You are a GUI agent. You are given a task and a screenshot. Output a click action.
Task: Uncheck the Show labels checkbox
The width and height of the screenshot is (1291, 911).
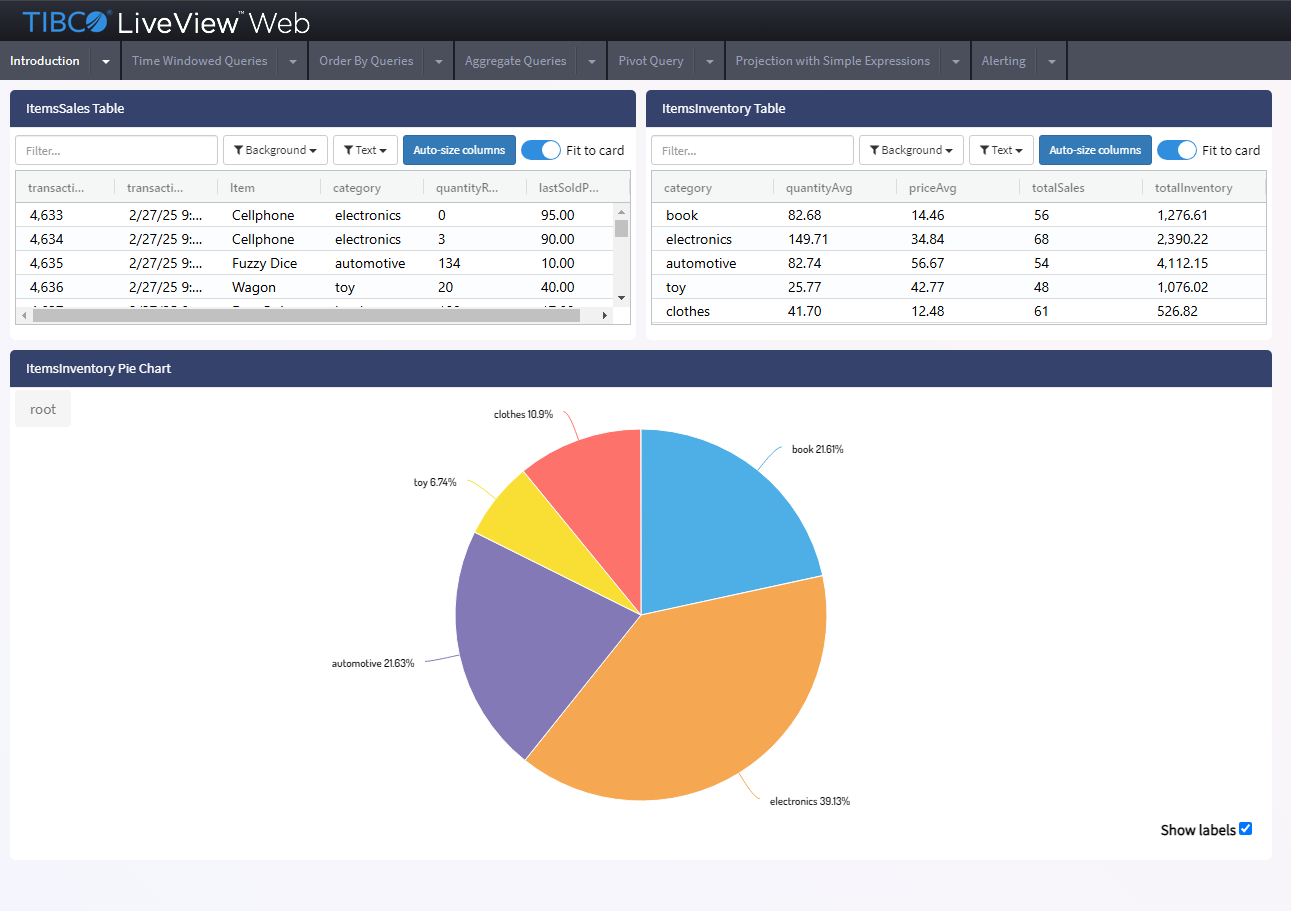[x=1245, y=829]
